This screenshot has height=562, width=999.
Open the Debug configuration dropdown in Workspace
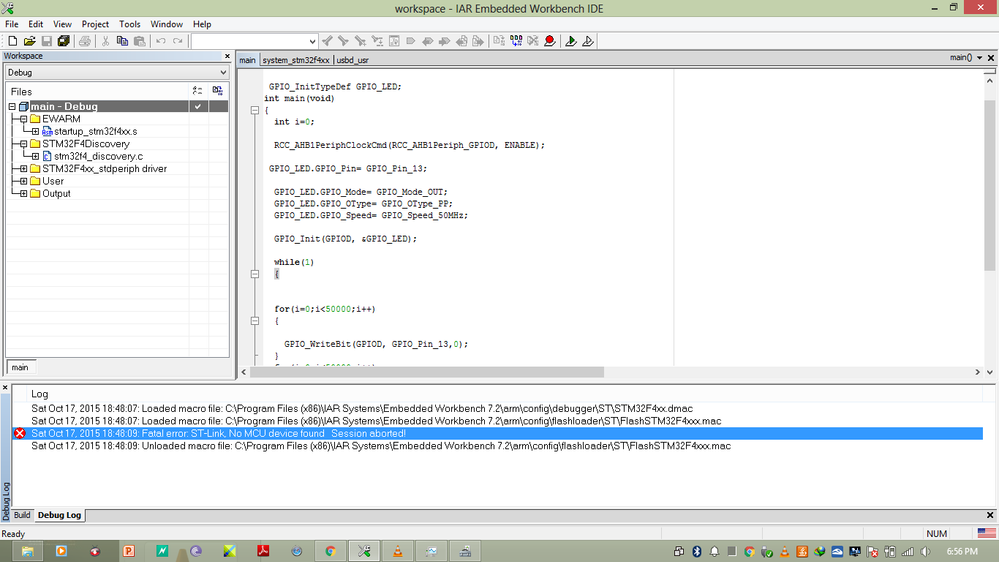click(223, 73)
